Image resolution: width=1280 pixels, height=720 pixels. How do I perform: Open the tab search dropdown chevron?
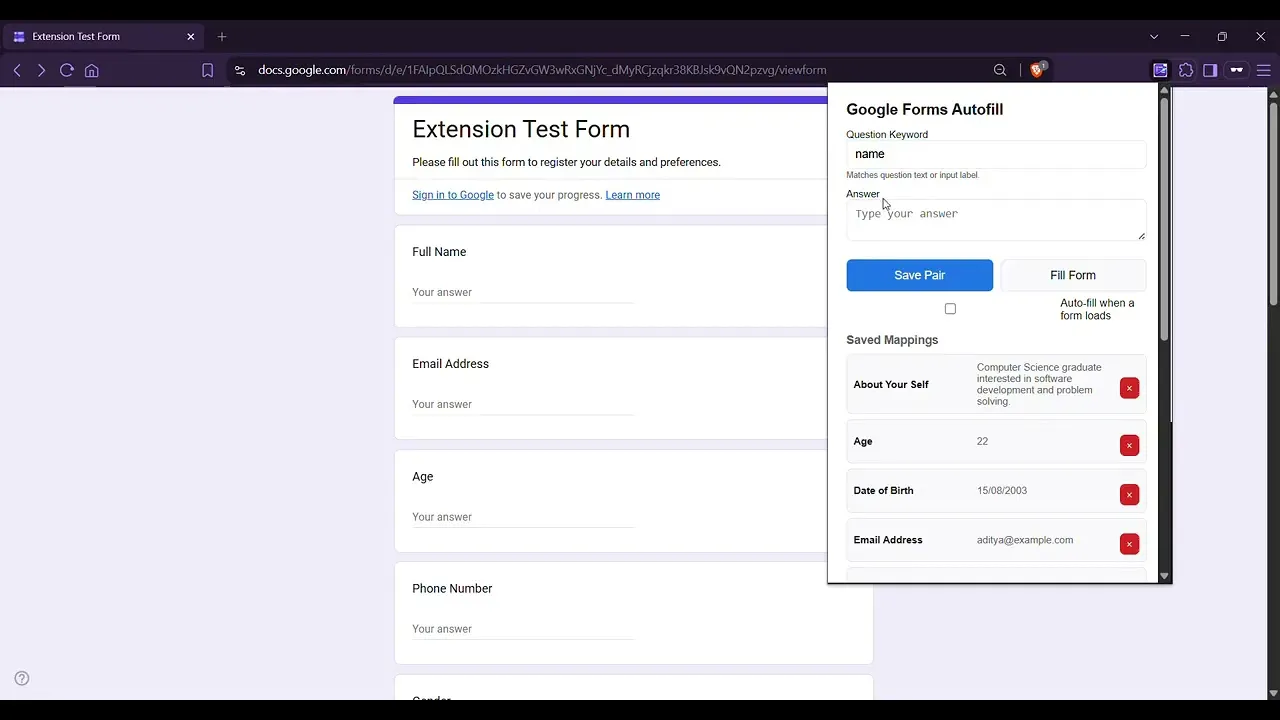click(1154, 36)
